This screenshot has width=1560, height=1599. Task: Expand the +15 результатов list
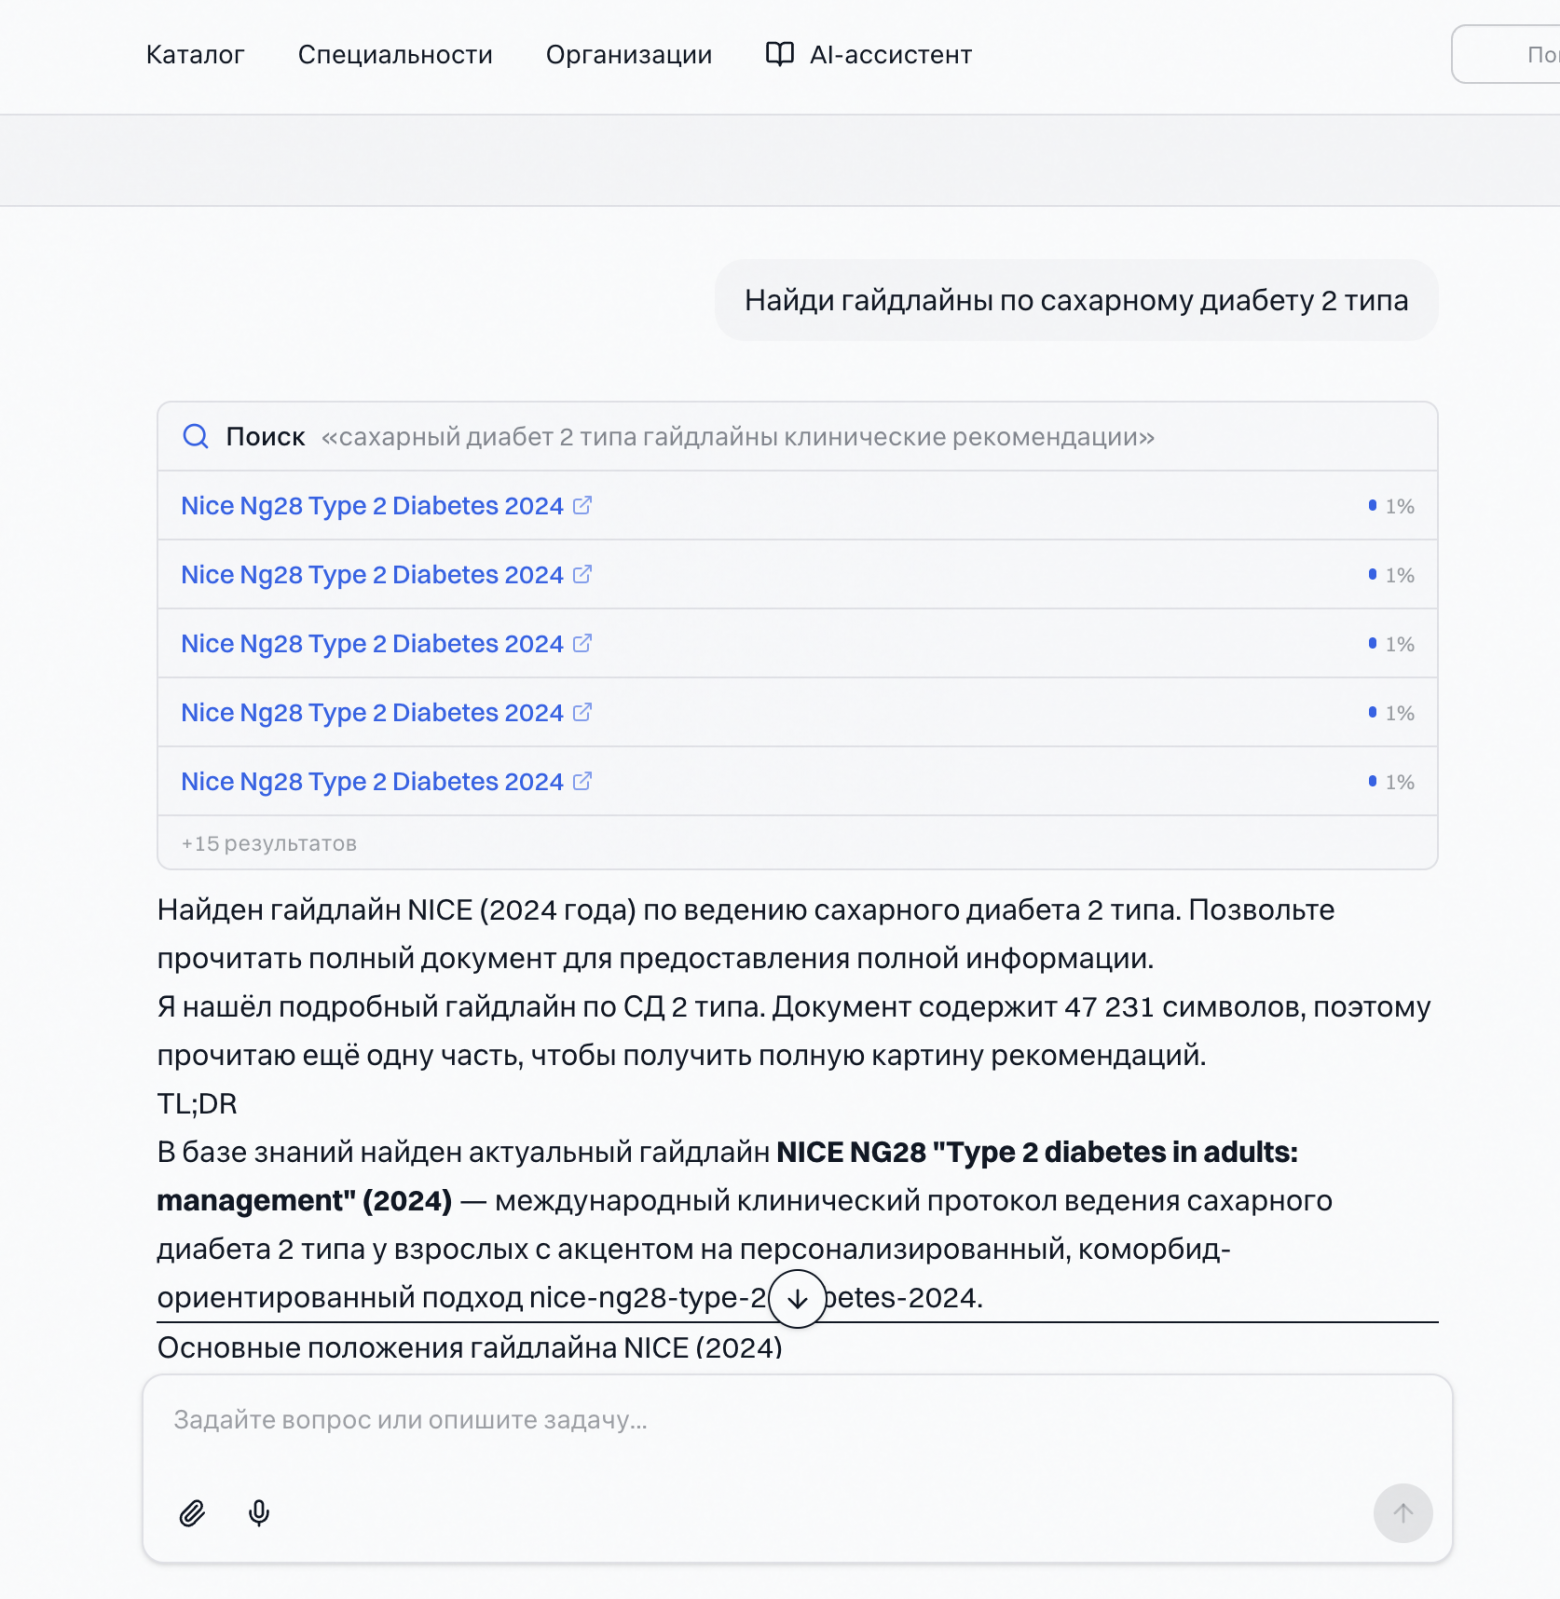click(x=269, y=843)
